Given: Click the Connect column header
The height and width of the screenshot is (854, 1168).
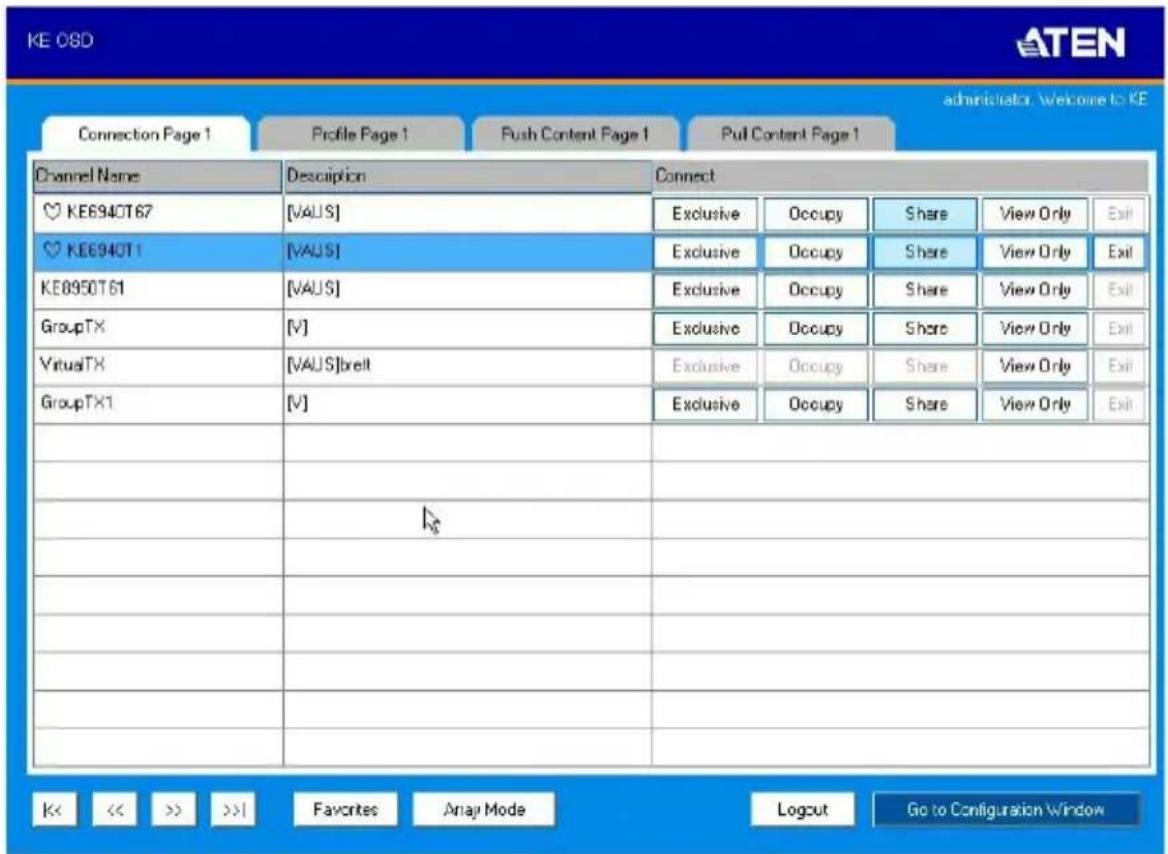Looking at the screenshot, I should pos(901,177).
